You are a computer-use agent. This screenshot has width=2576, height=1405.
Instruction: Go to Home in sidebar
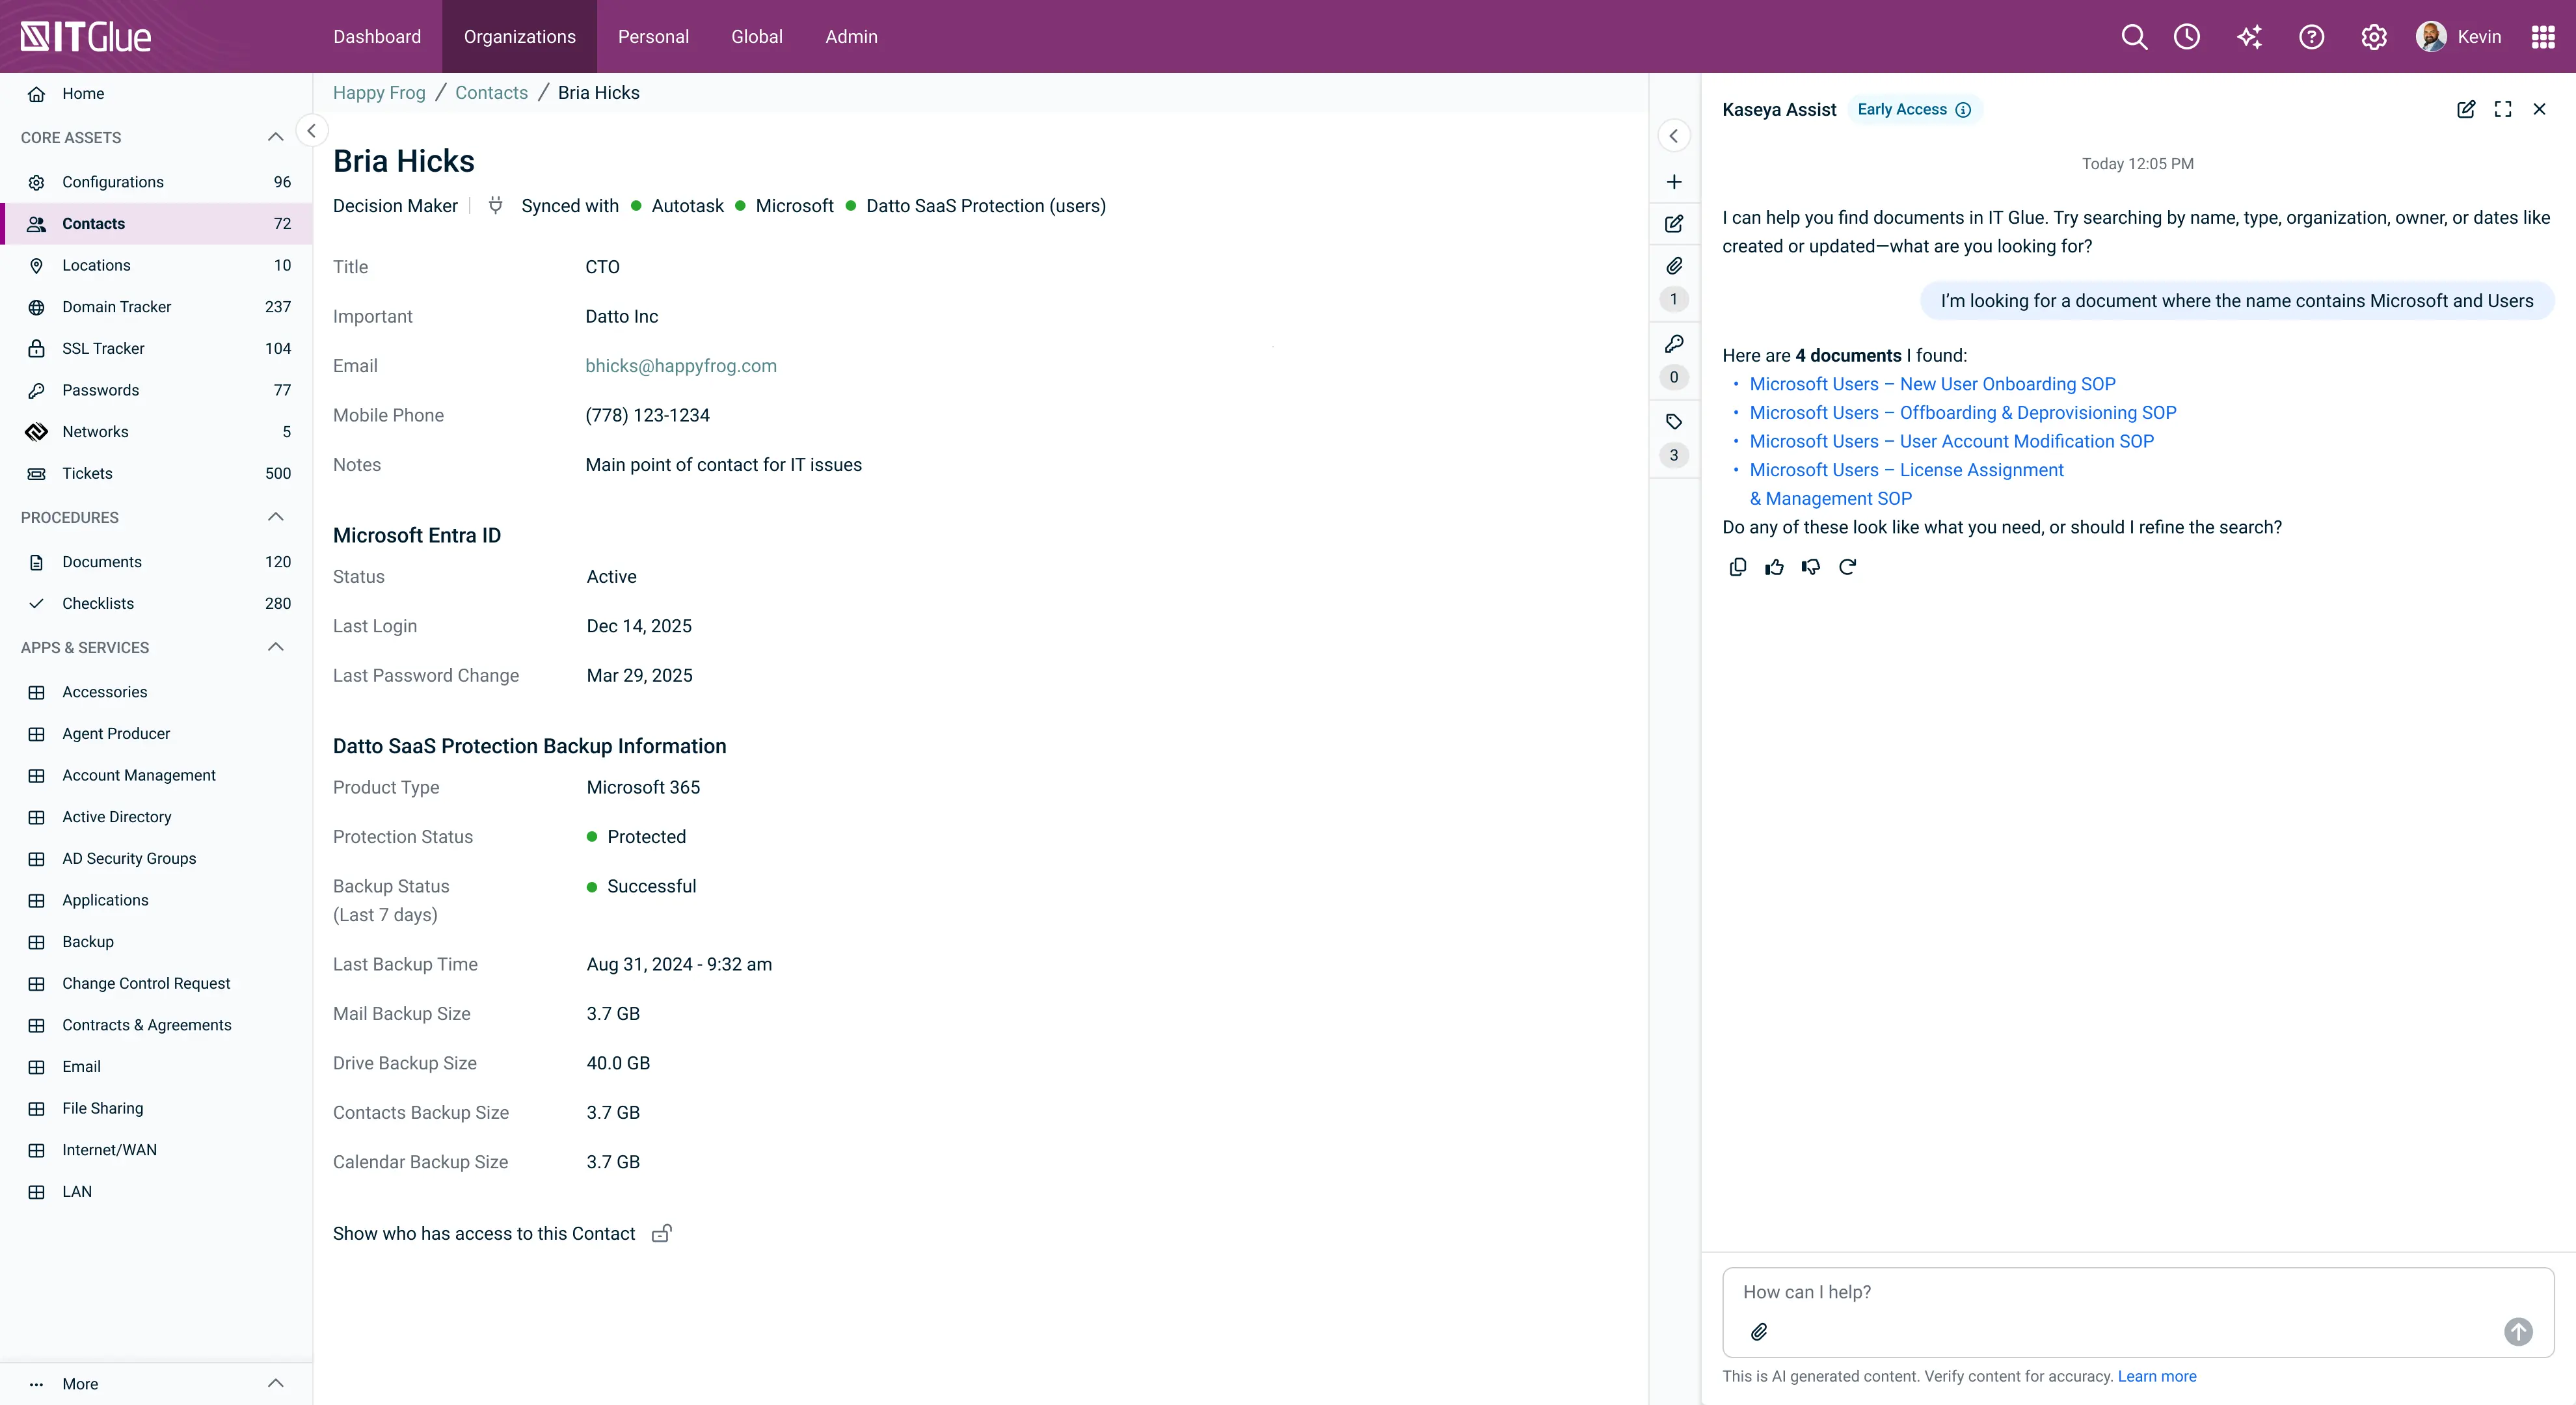tap(156, 94)
